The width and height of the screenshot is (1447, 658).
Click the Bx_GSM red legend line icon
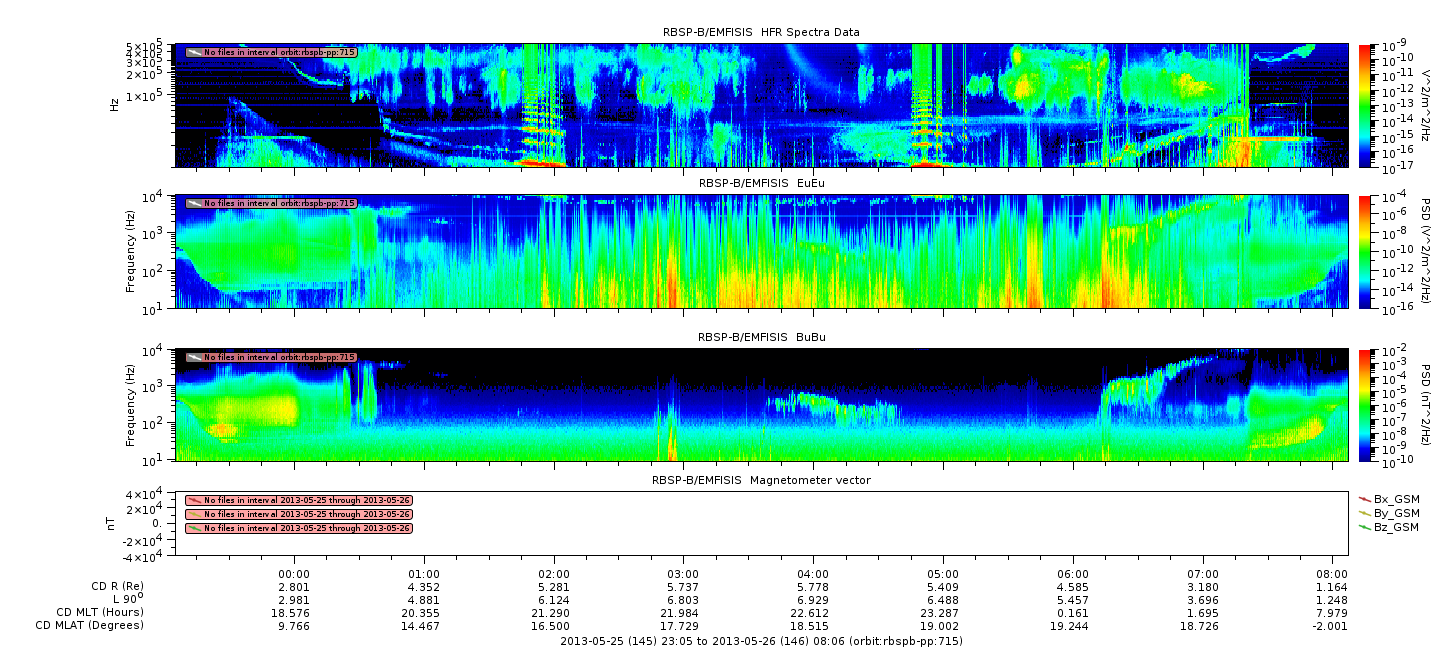(1364, 498)
